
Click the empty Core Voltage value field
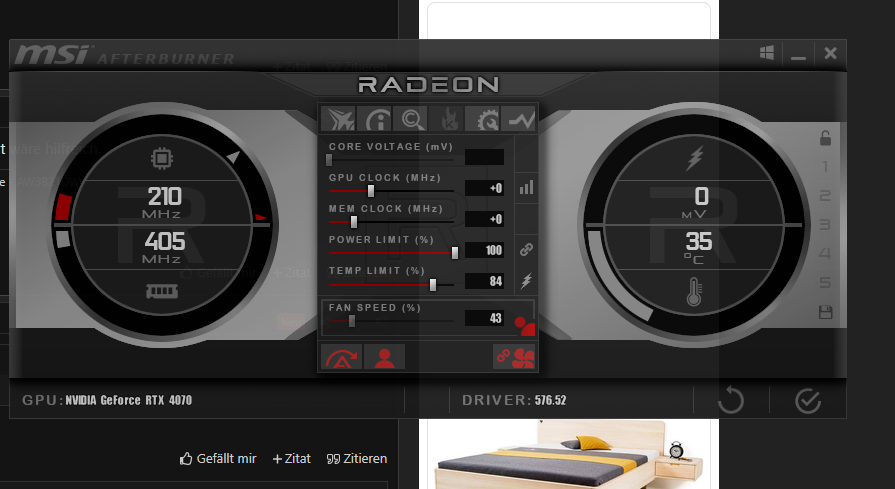pyautogui.click(x=484, y=157)
